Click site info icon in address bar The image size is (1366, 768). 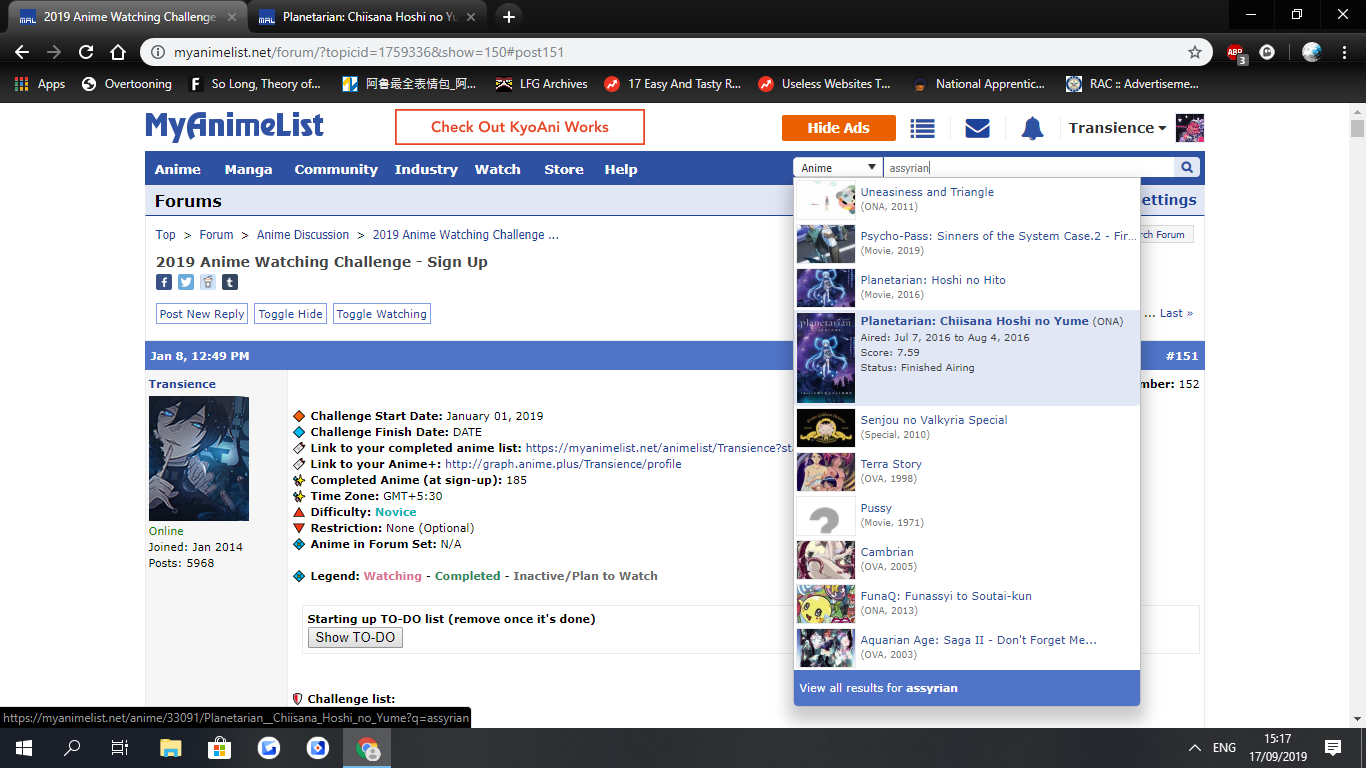pyautogui.click(x=158, y=52)
